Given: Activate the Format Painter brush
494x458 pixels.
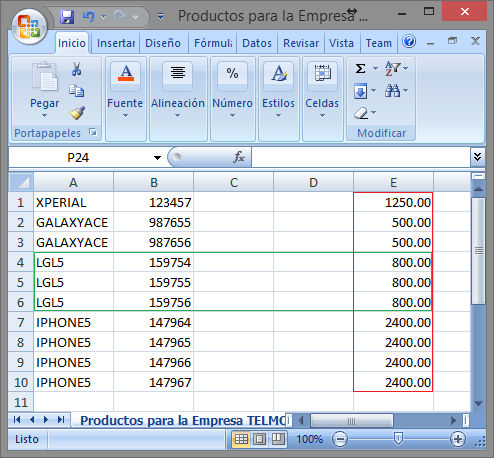Looking at the screenshot, I should point(77,113).
